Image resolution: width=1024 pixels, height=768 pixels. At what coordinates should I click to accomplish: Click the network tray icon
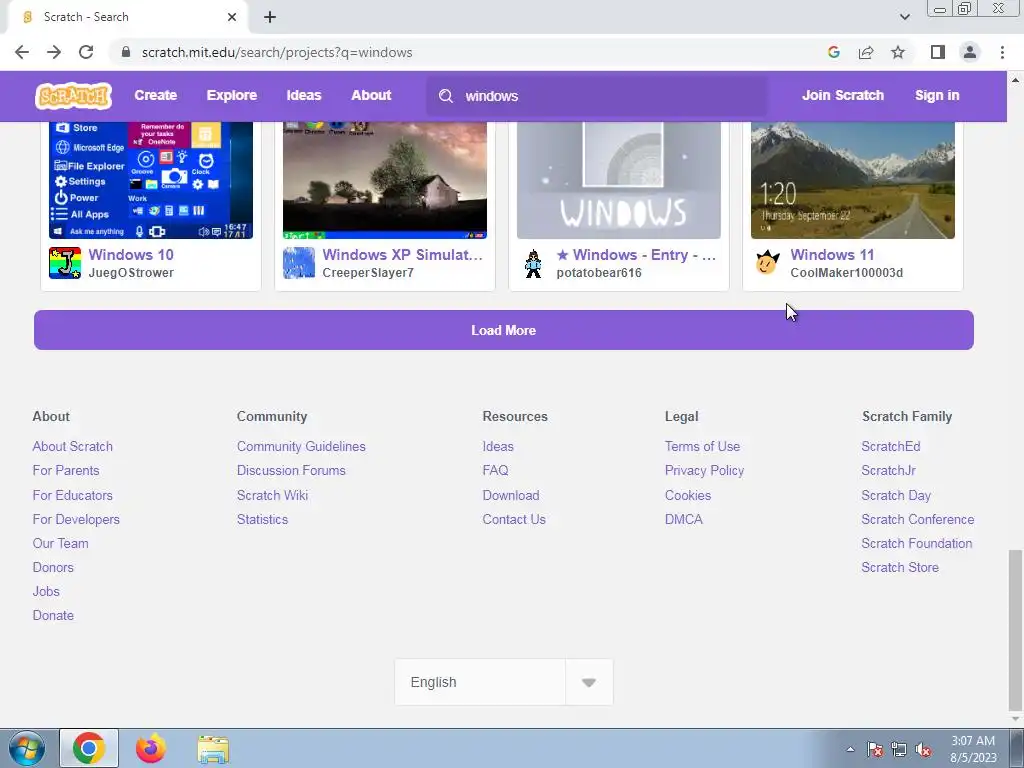tap(899, 750)
